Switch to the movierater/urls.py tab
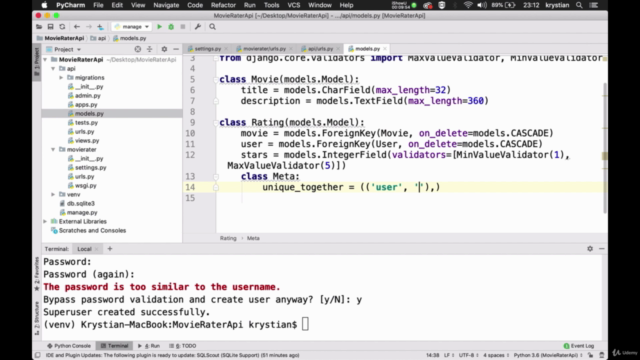The width and height of the screenshot is (640, 360). pos(264,49)
